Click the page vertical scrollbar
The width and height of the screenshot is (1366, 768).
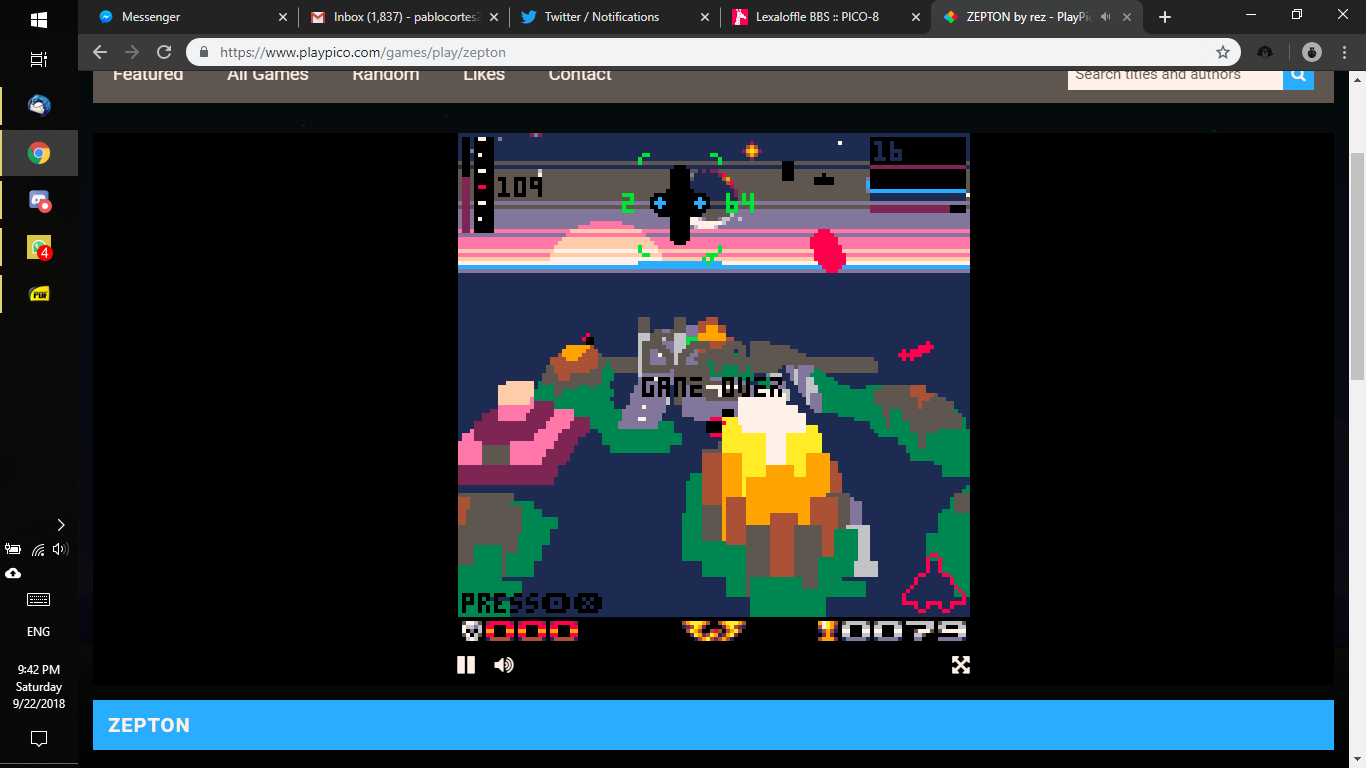(1357, 265)
